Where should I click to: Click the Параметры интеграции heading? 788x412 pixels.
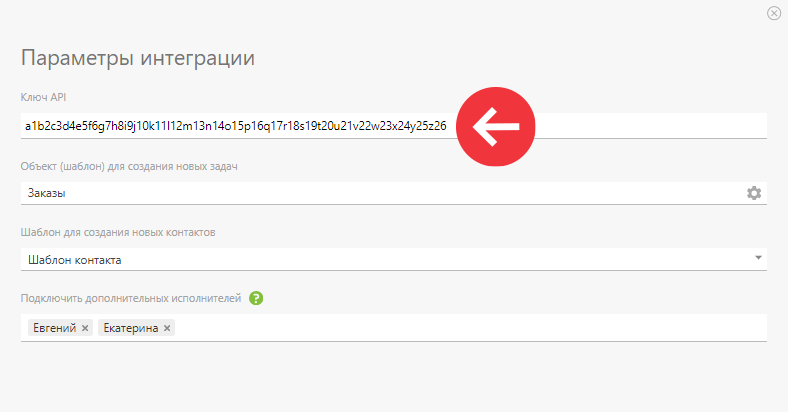pos(138,58)
